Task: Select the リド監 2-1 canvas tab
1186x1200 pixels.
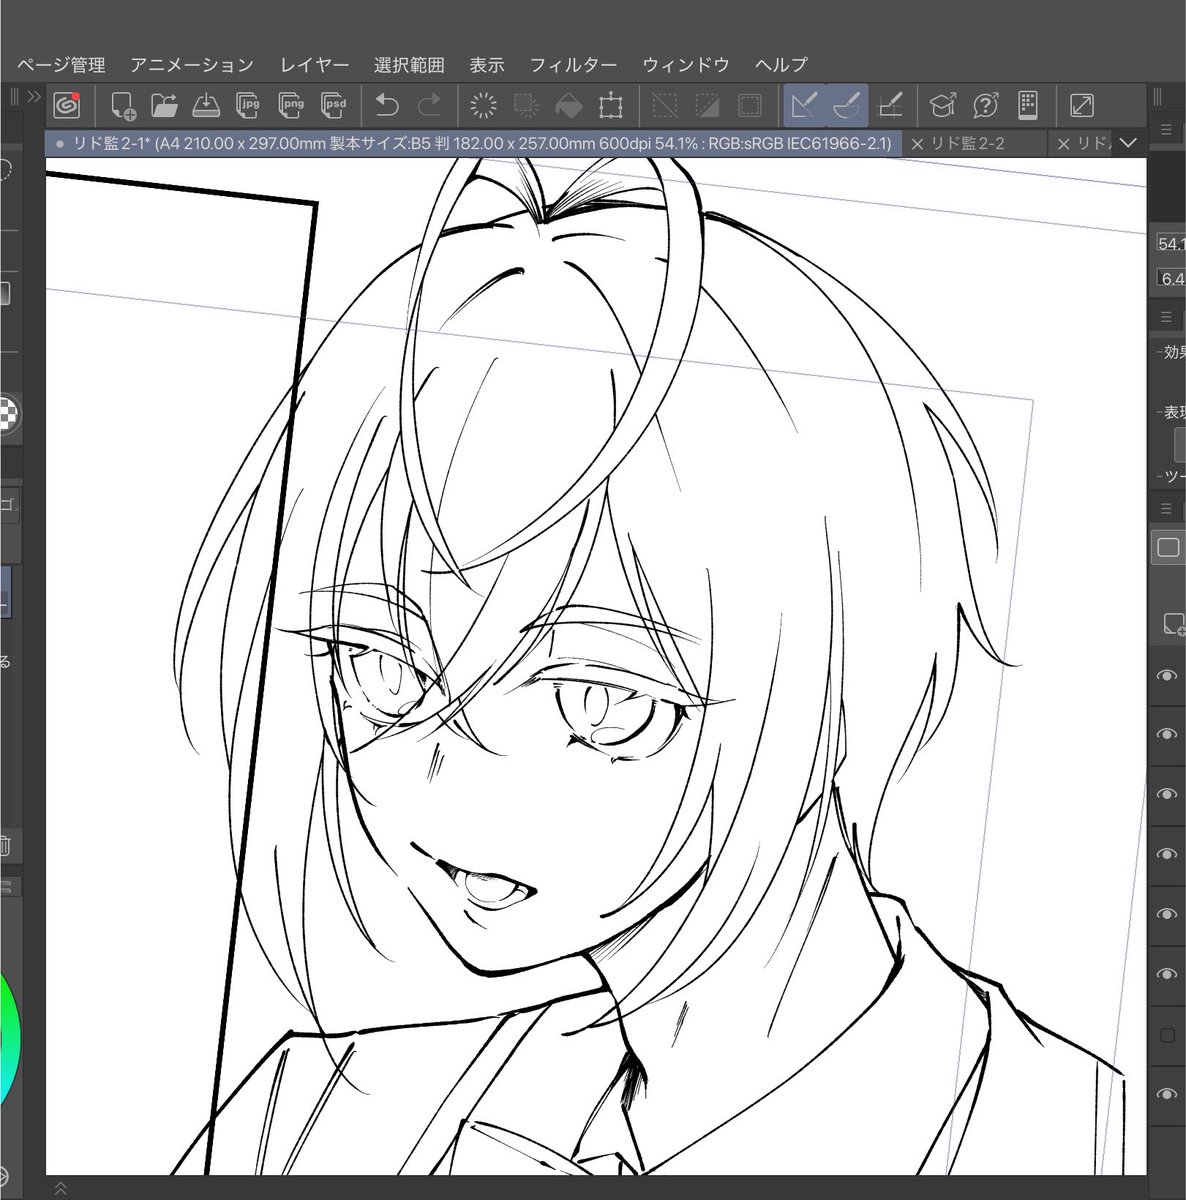Action: pyautogui.click(x=475, y=144)
